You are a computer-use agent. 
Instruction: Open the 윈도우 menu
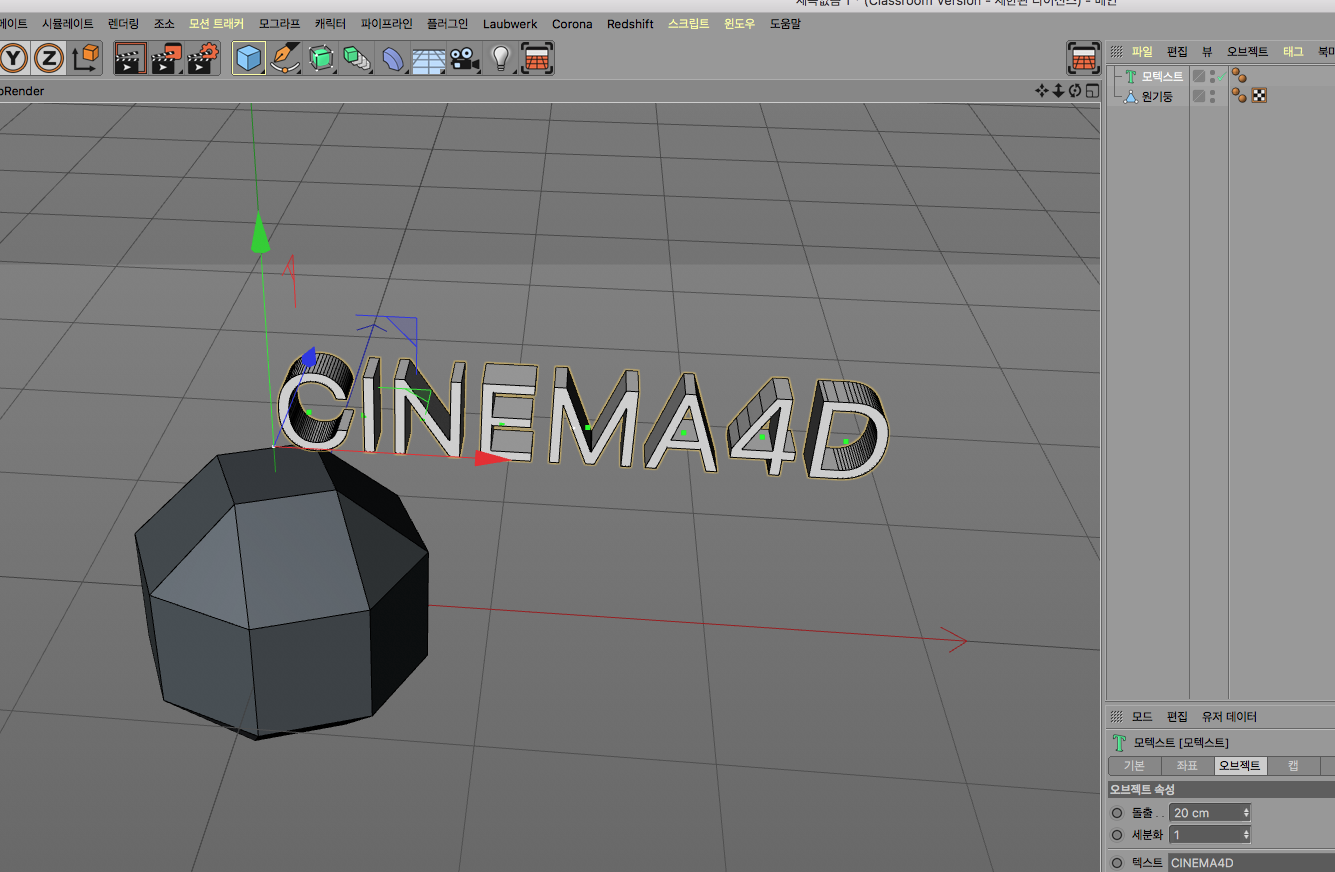(739, 24)
